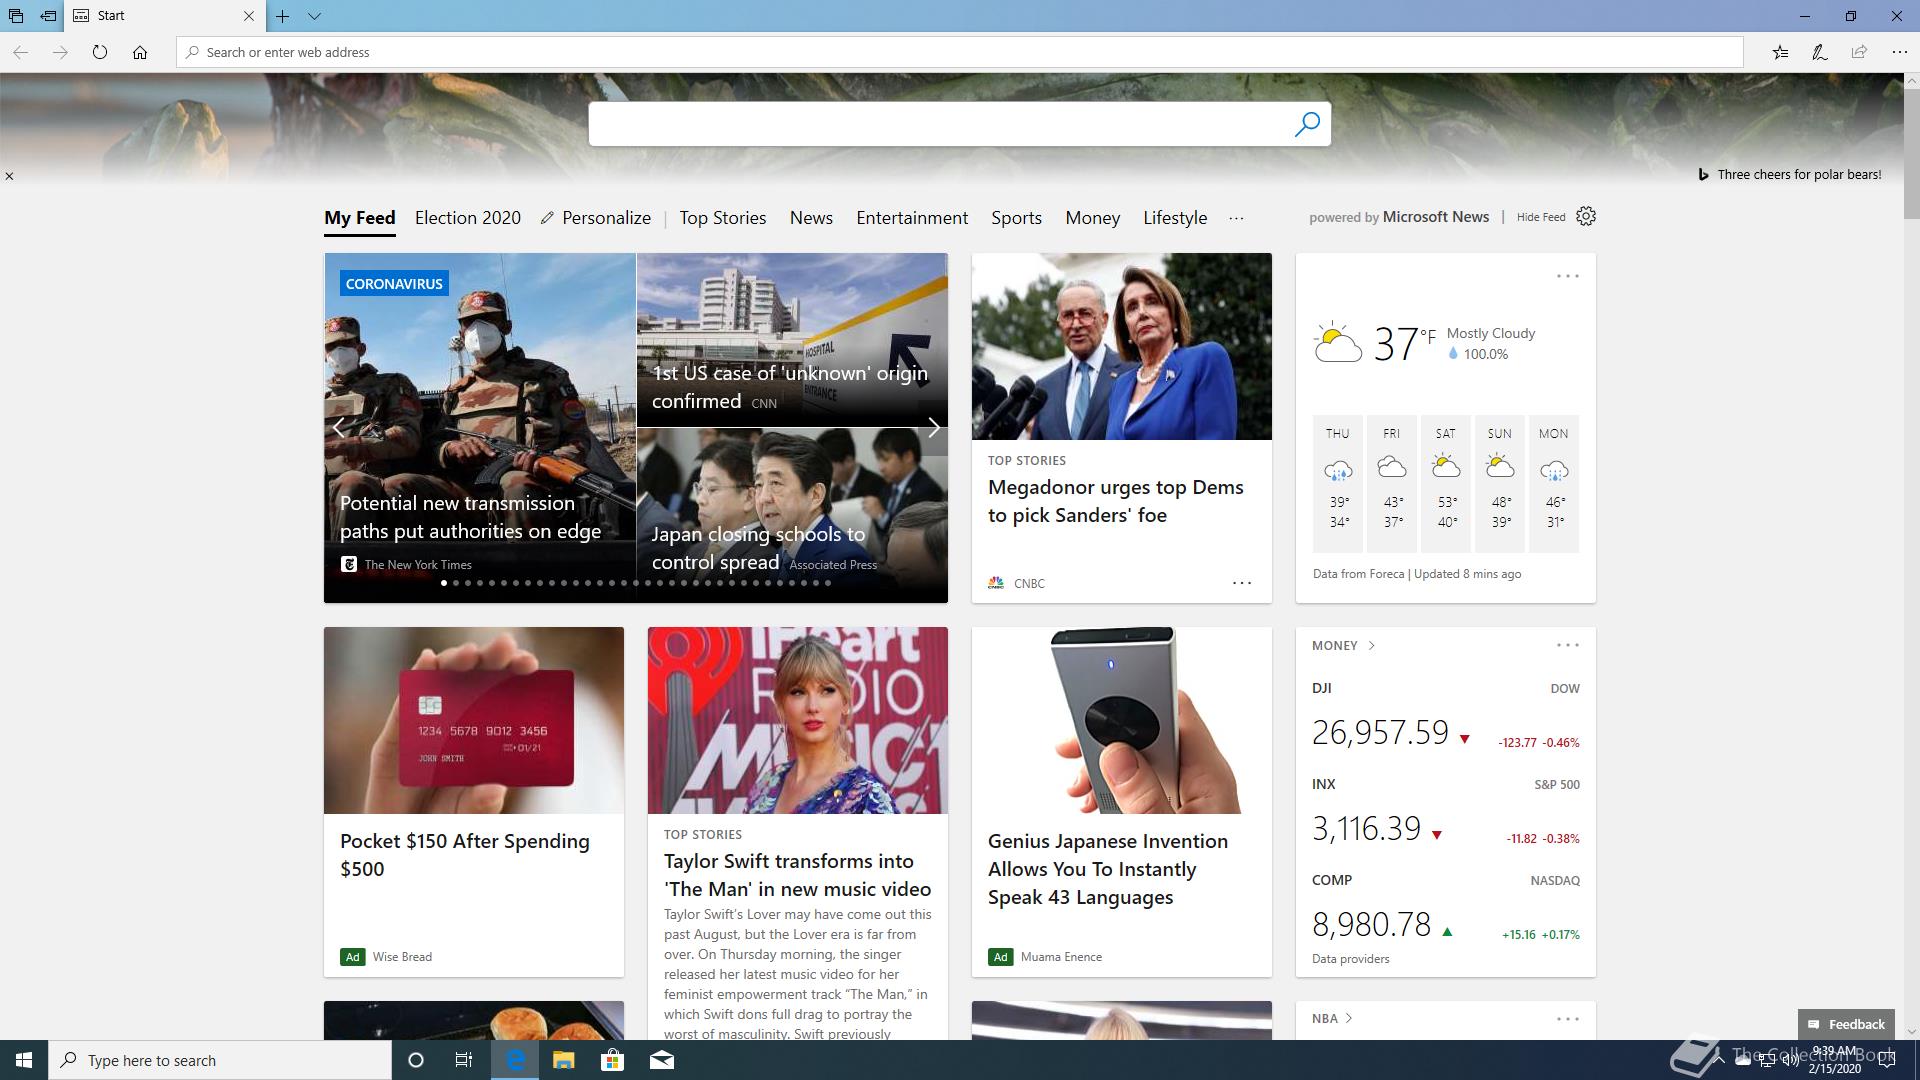Click the Cortana circle icon
This screenshot has height=1080, width=1920.
tap(416, 1060)
